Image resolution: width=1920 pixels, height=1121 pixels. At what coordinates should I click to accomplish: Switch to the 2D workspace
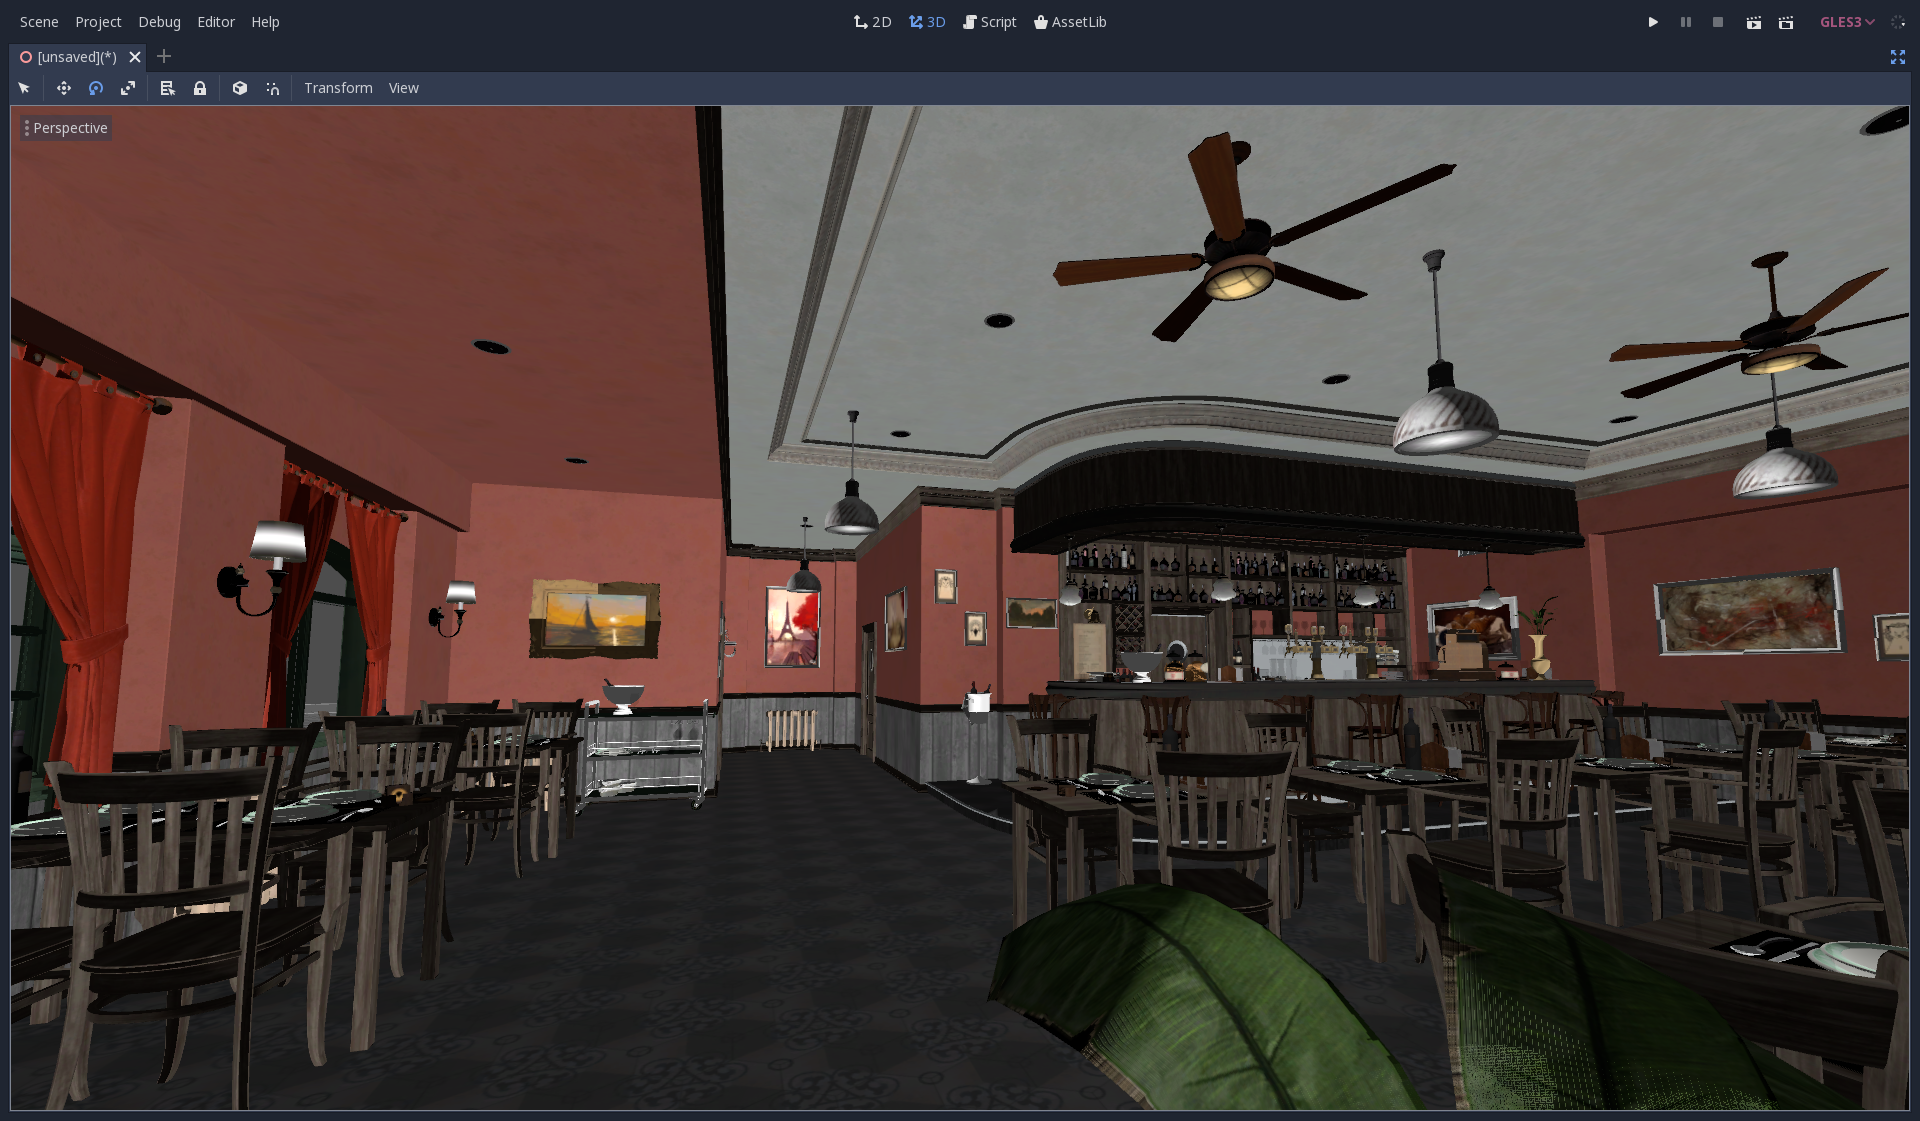coord(871,22)
